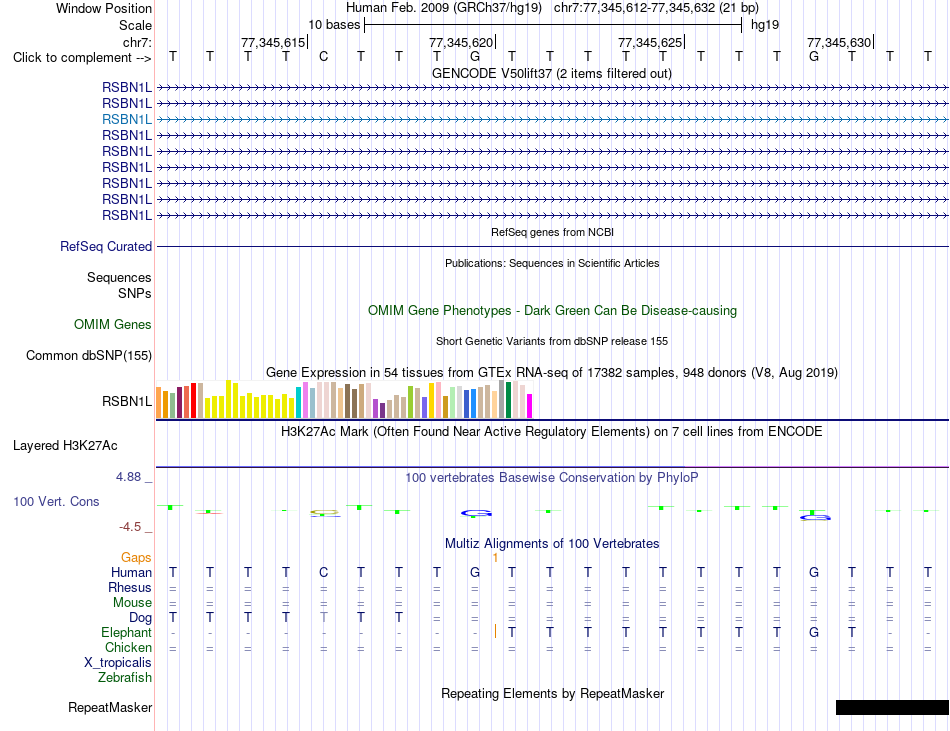950x731 pixels.
Task: Click the Mouse species label
Action: pos(132,603)
